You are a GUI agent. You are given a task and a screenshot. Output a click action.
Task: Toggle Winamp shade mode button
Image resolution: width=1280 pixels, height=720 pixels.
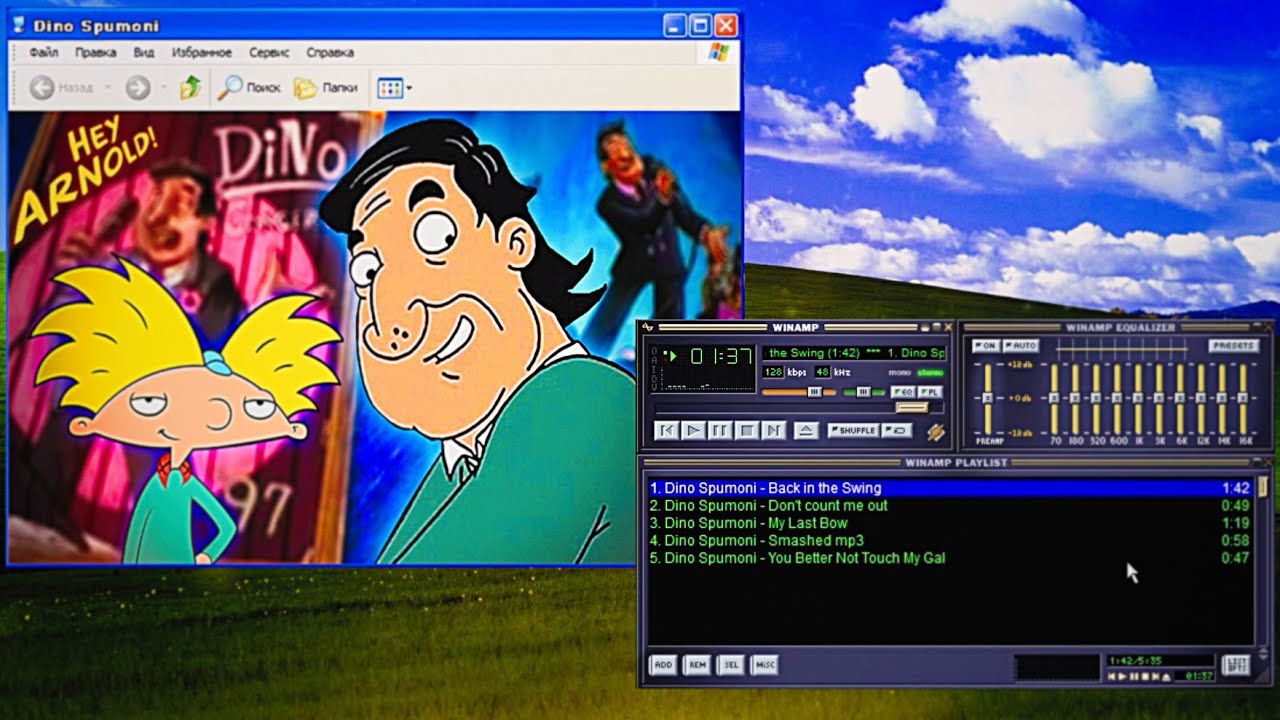coord(937,327)
